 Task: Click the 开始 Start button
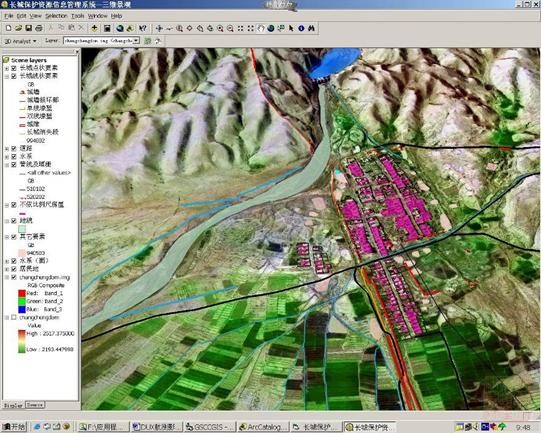pyautogui.click(x=14, y=427)
